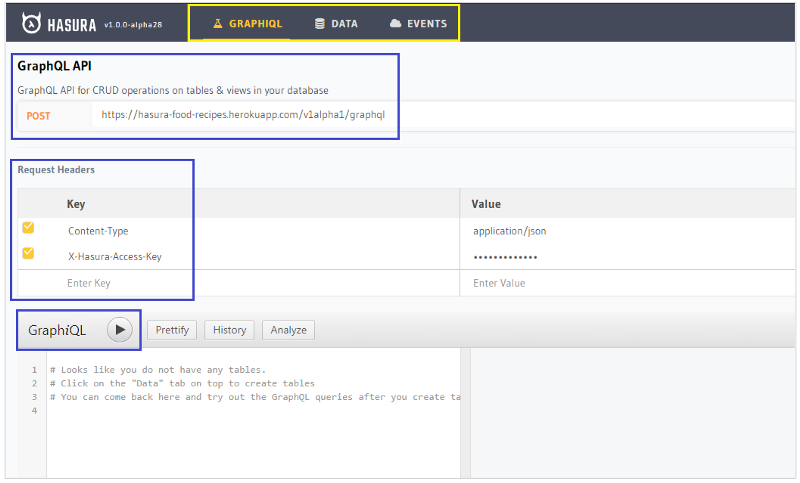Open the Events tab
Image resolution: width=800 pixels, height=483 pixels.
coord(418,23)
